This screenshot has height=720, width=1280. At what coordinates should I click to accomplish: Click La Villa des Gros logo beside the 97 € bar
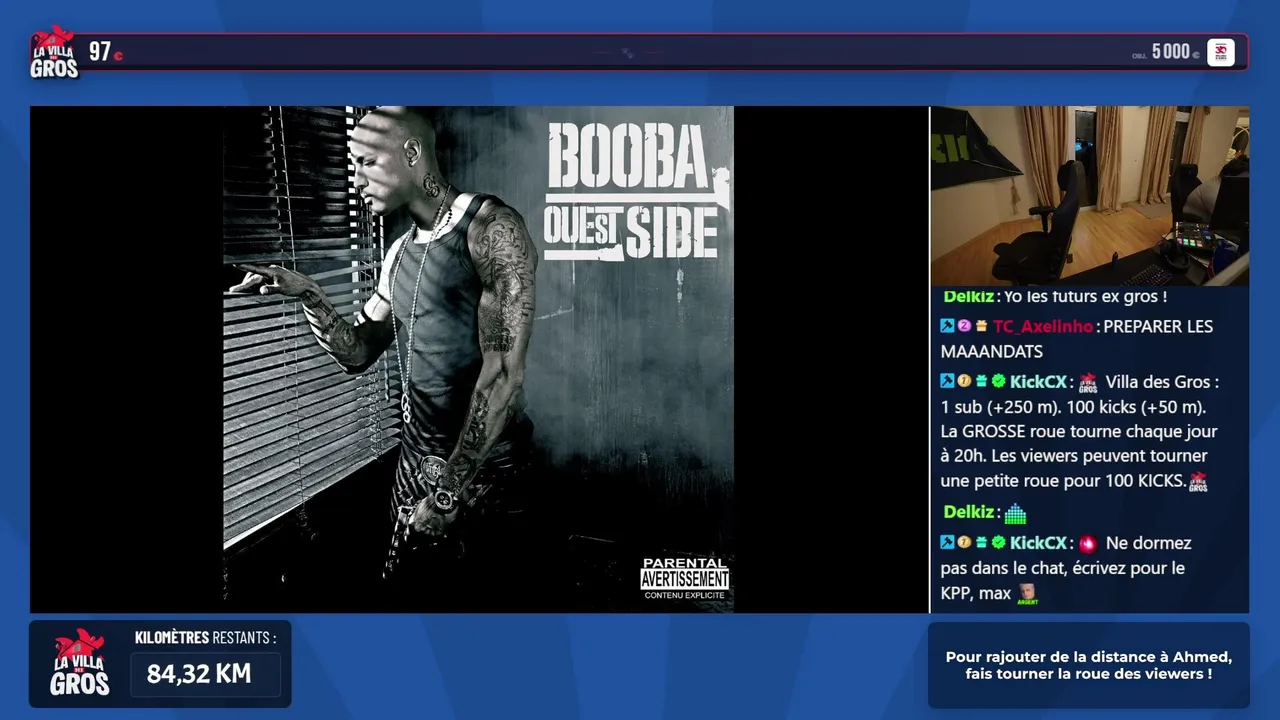tap(54, 52)
